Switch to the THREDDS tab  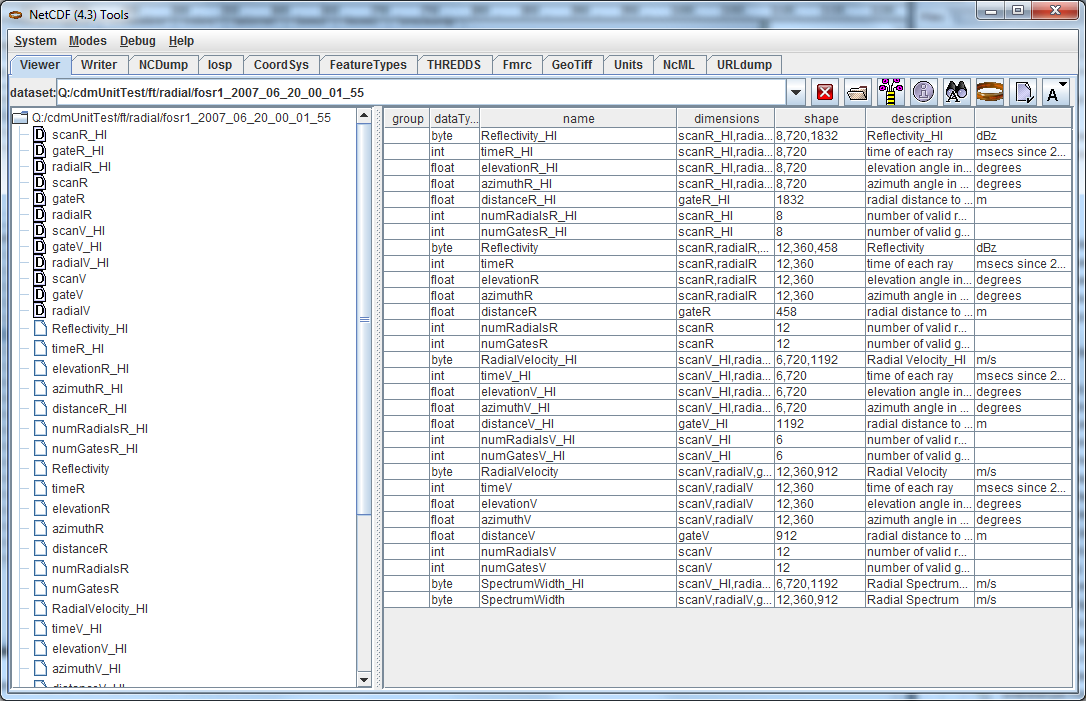pos(454,64)
